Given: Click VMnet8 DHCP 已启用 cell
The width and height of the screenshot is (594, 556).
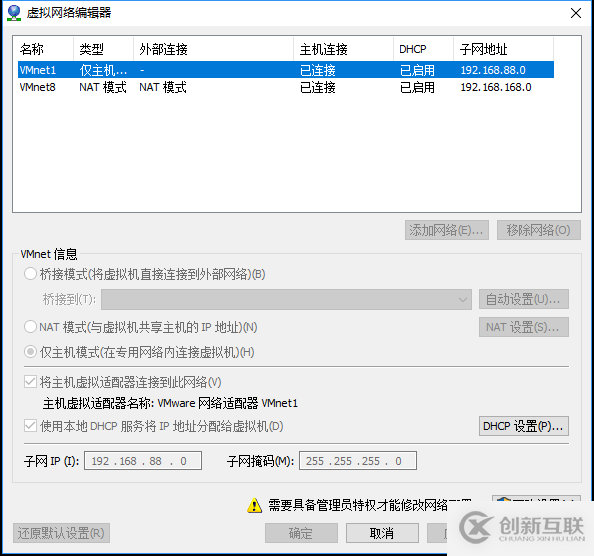Looking at the screenshot, I should point(417,87).
